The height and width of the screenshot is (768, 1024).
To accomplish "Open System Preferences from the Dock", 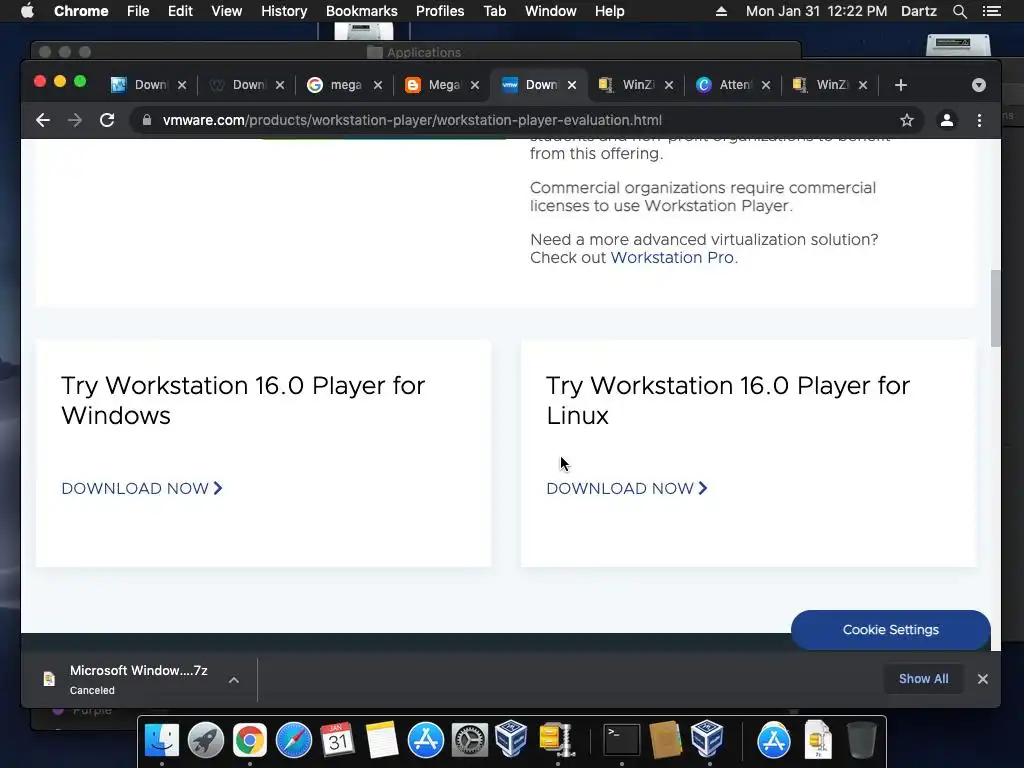I will 470,741.
